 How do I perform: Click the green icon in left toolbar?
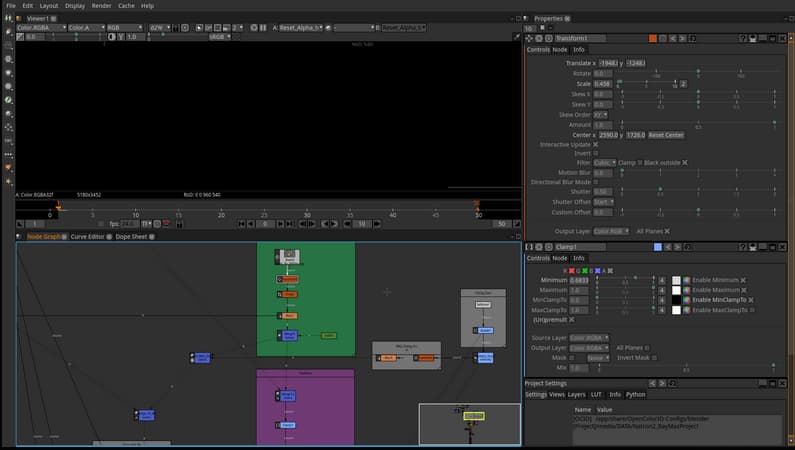click(x=8, y=100)
